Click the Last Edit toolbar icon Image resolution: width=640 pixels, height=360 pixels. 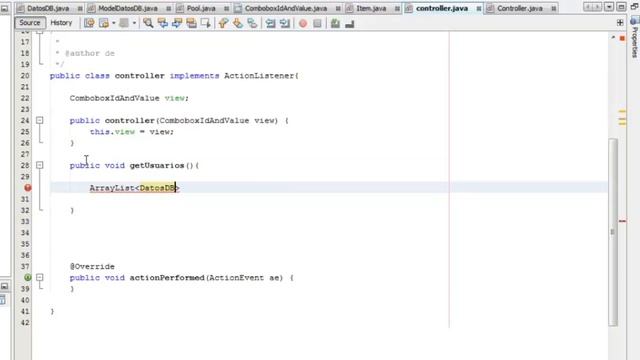[x=89, y=23]
